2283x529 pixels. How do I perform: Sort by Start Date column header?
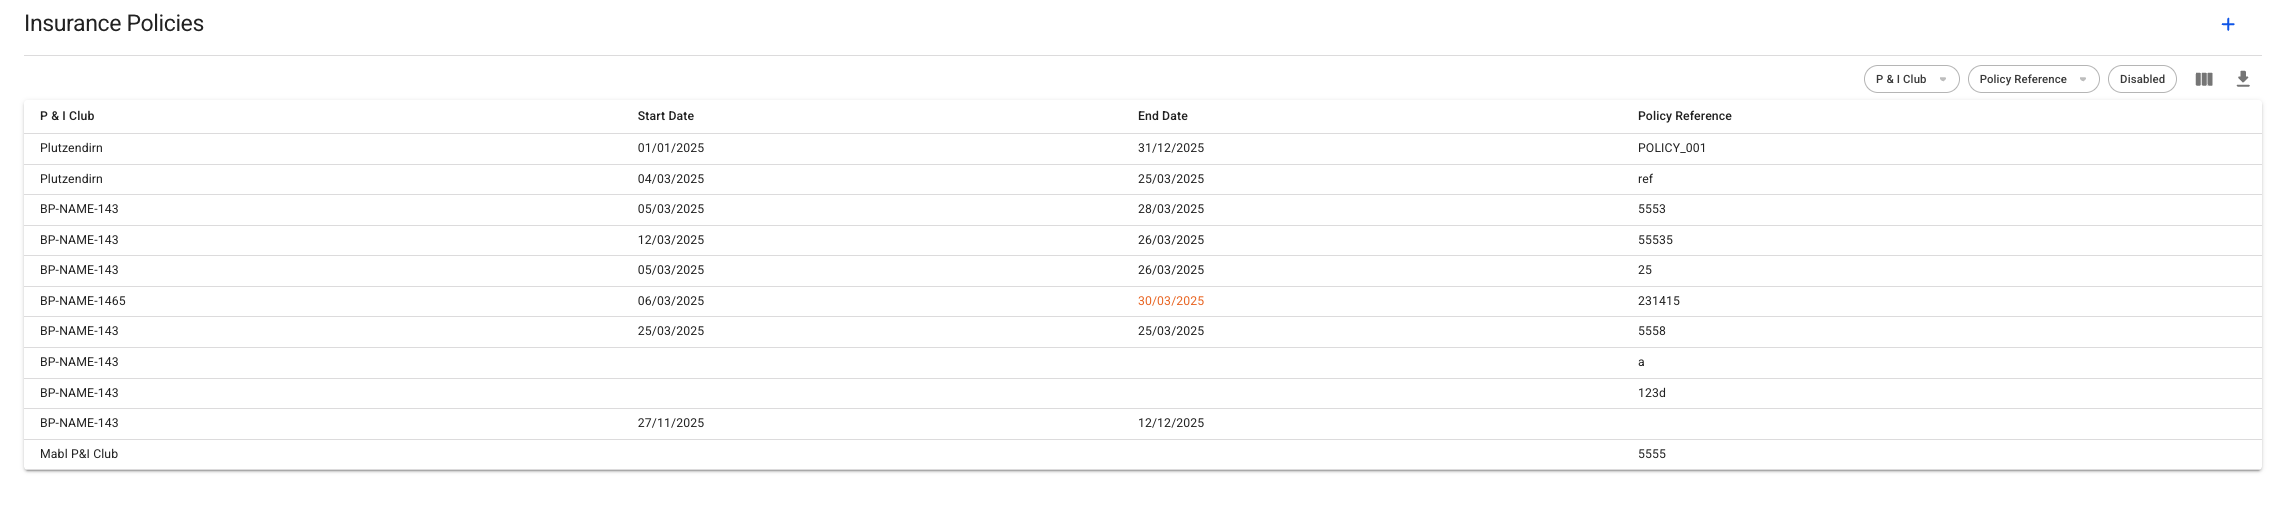tap(666, 116)
